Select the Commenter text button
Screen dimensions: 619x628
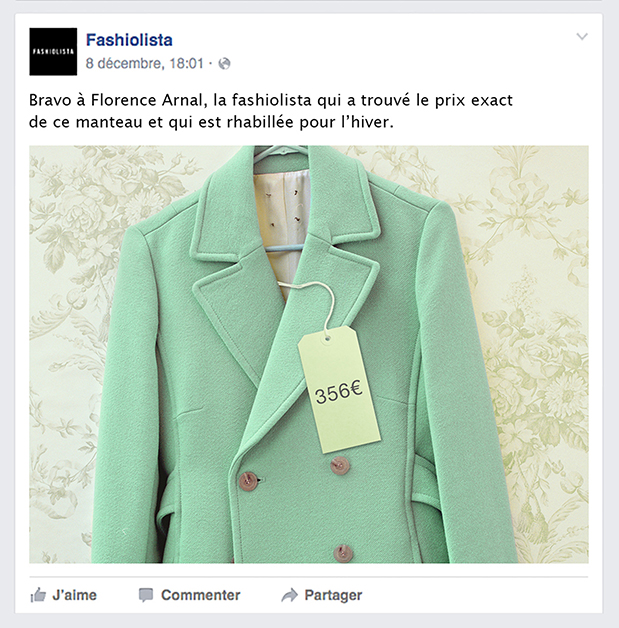pos(201,595)
